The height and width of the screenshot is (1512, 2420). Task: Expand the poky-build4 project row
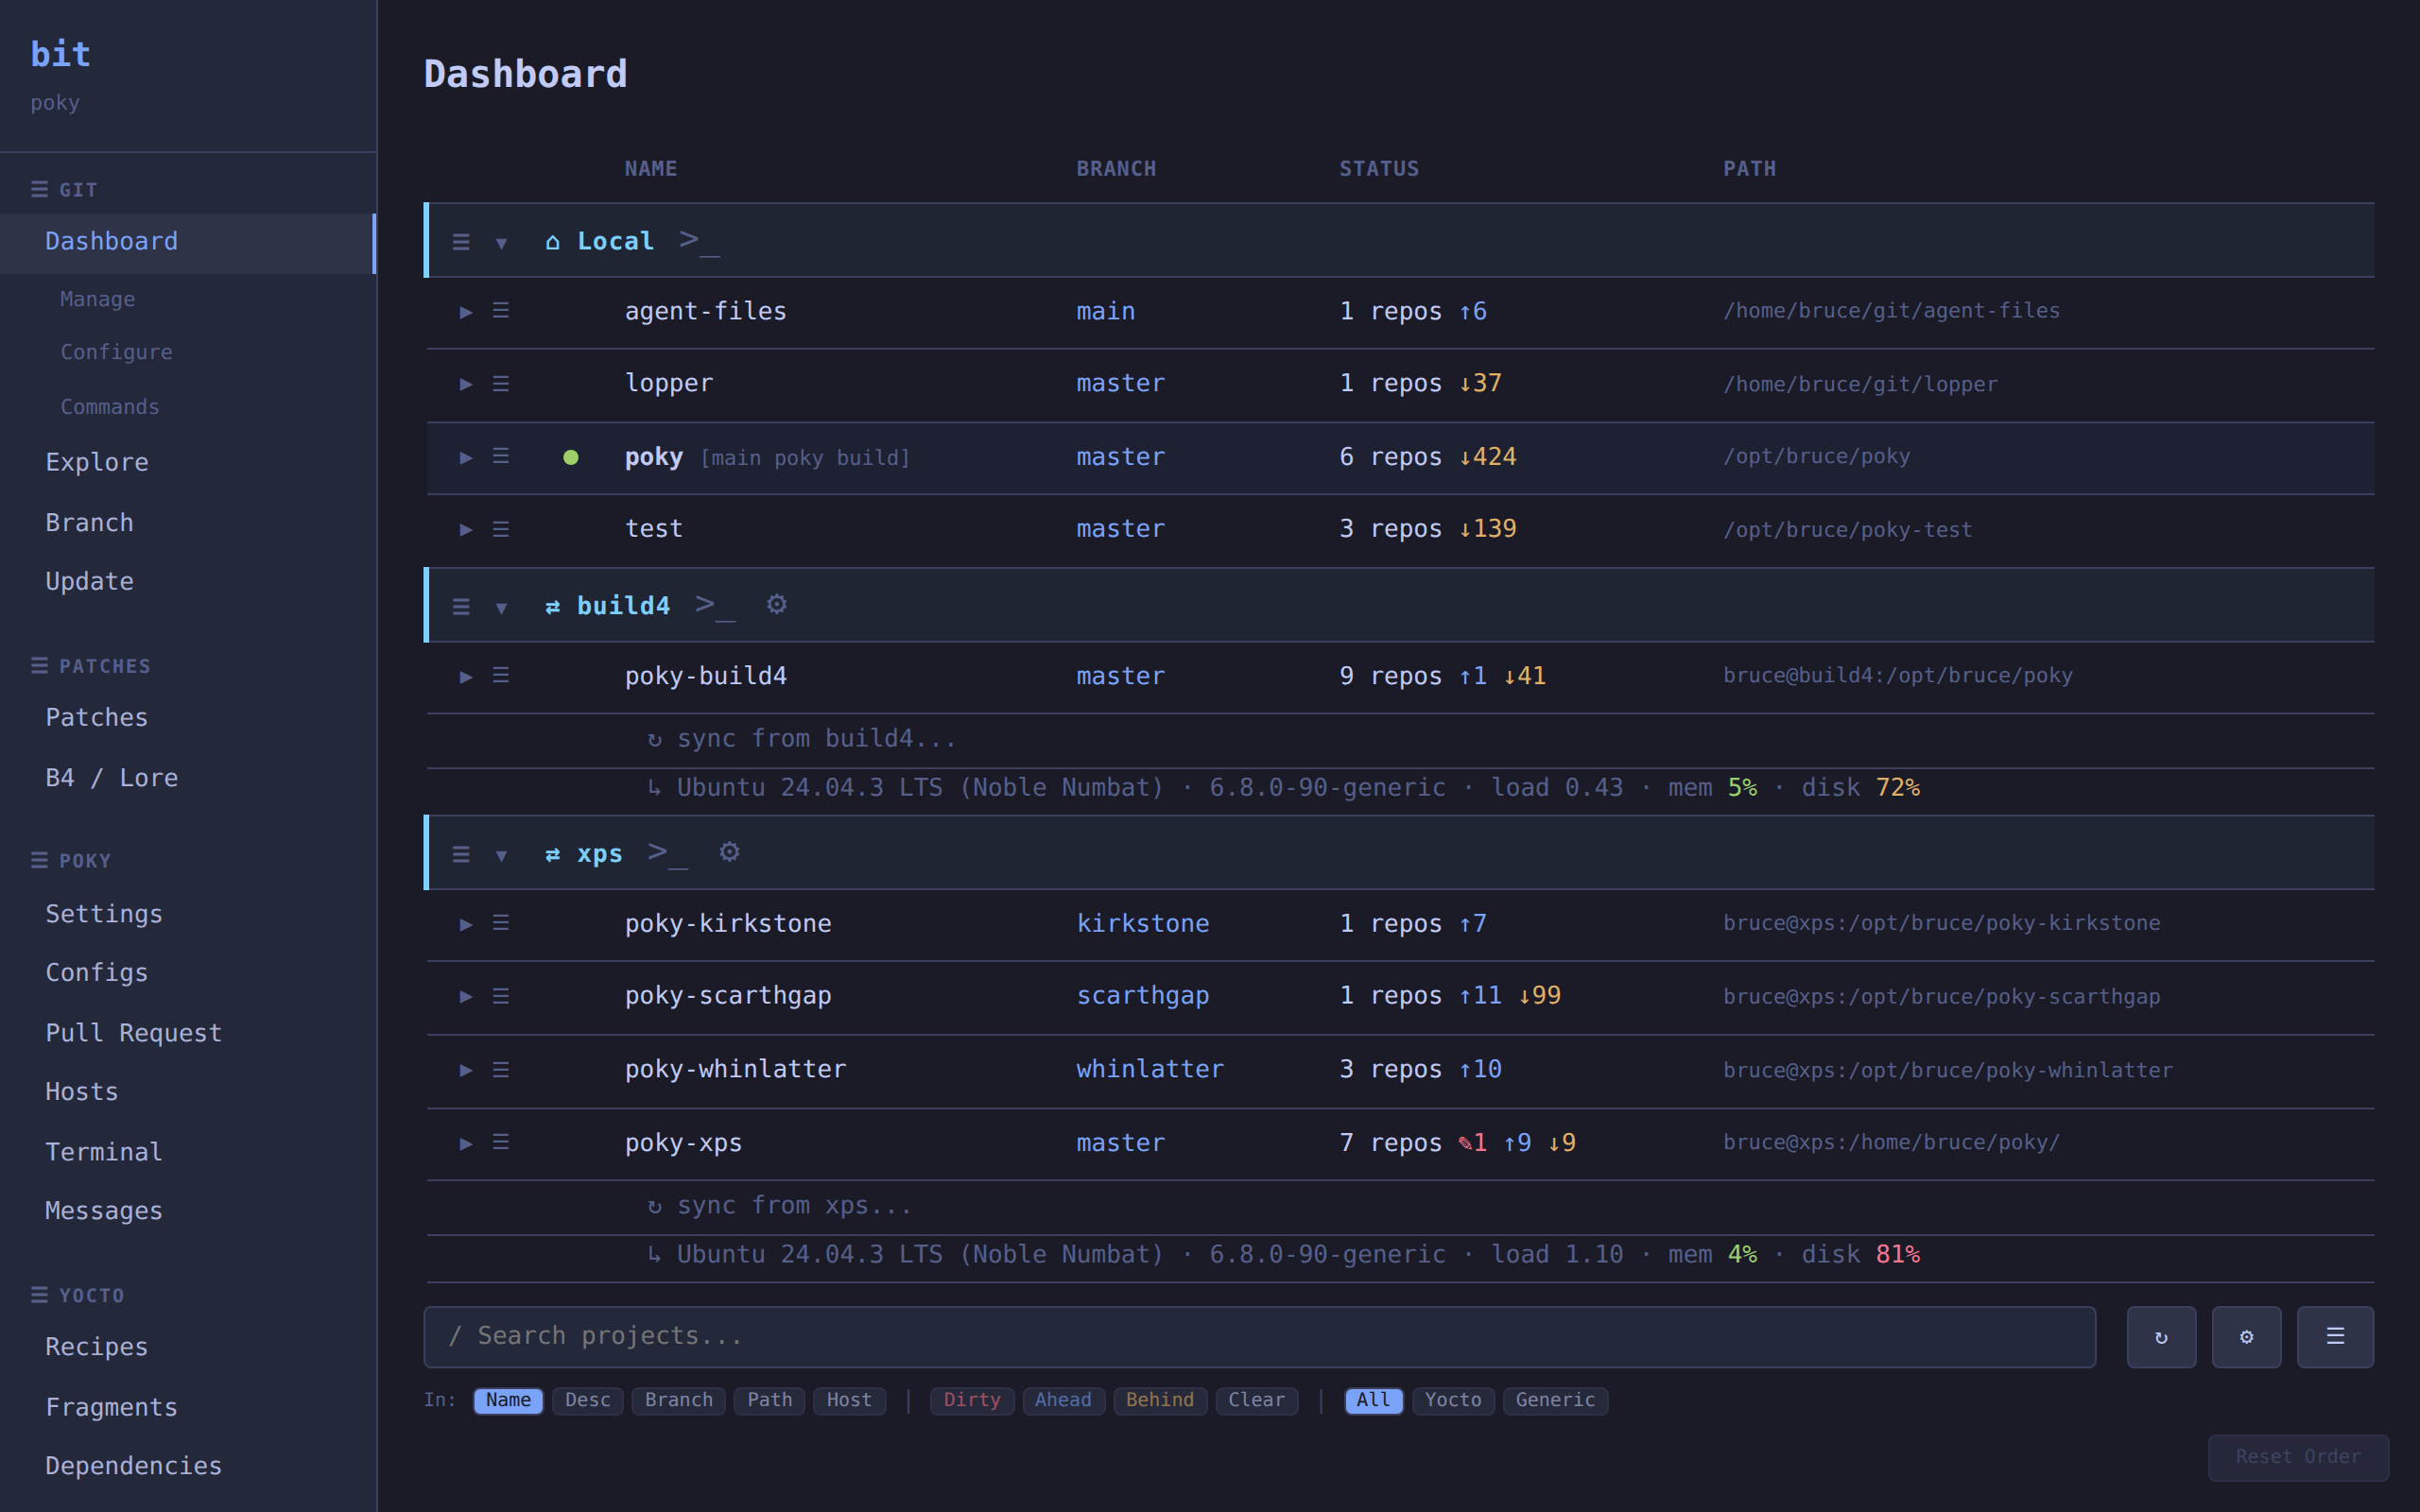466,677
